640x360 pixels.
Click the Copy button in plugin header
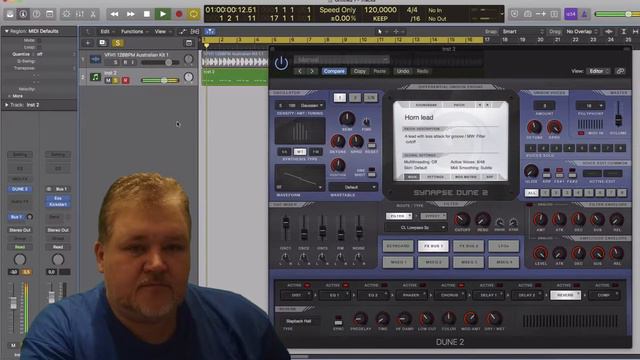click(x=360, y=71)
